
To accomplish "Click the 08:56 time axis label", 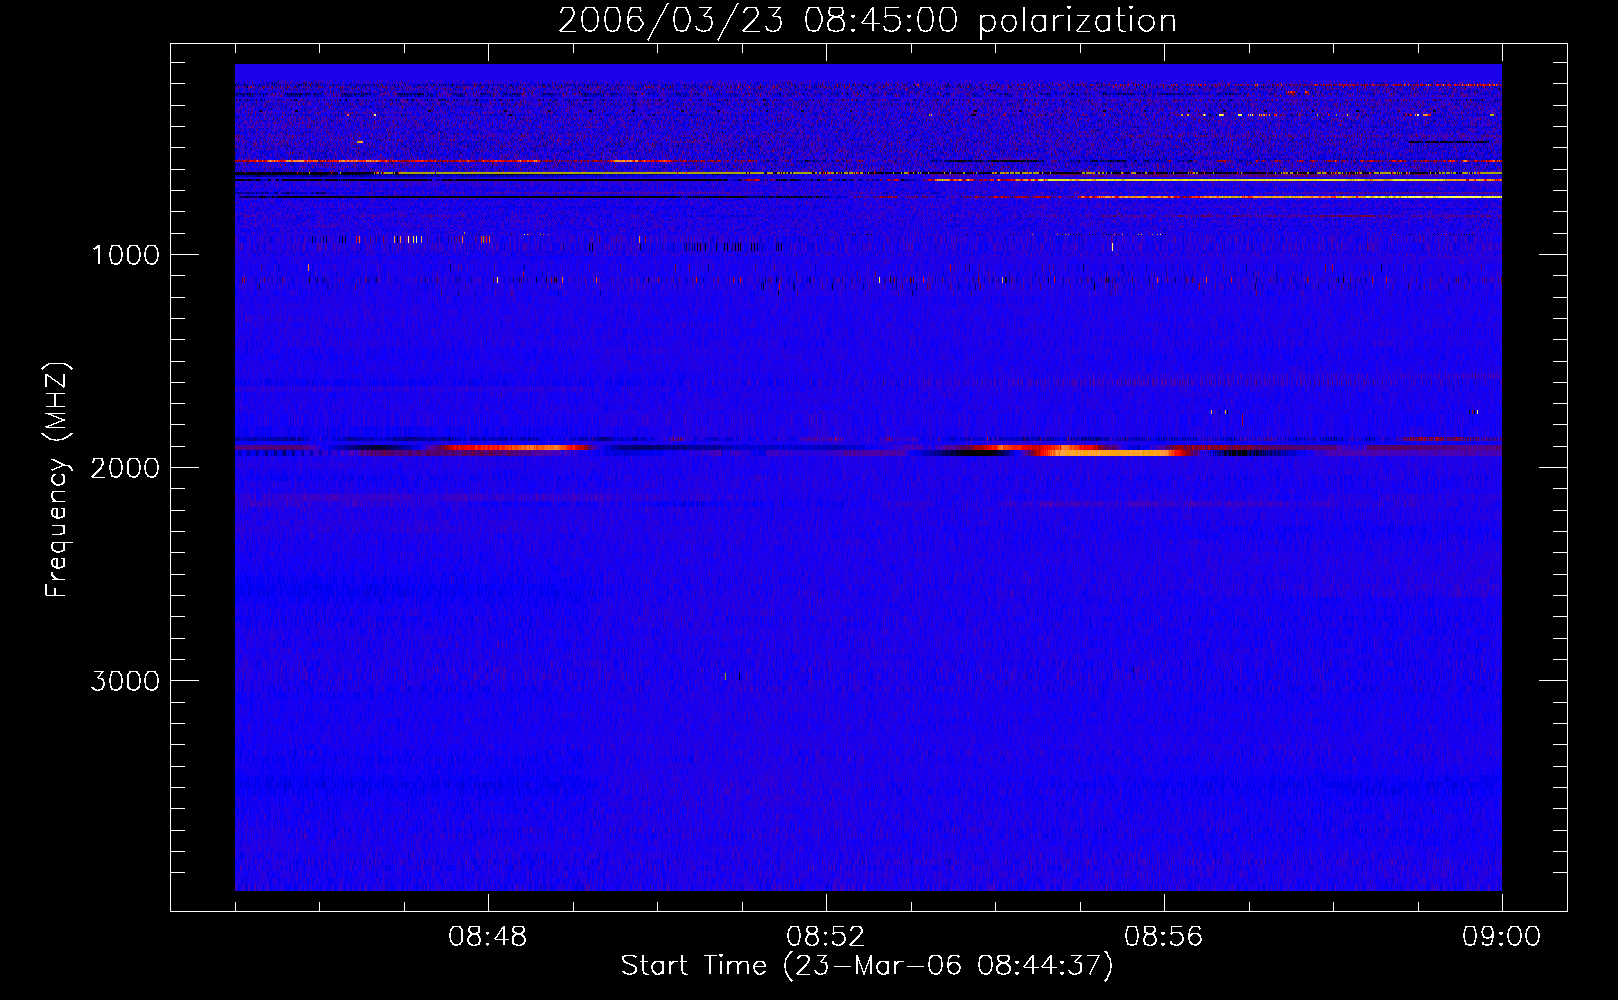I will 1164,937.
